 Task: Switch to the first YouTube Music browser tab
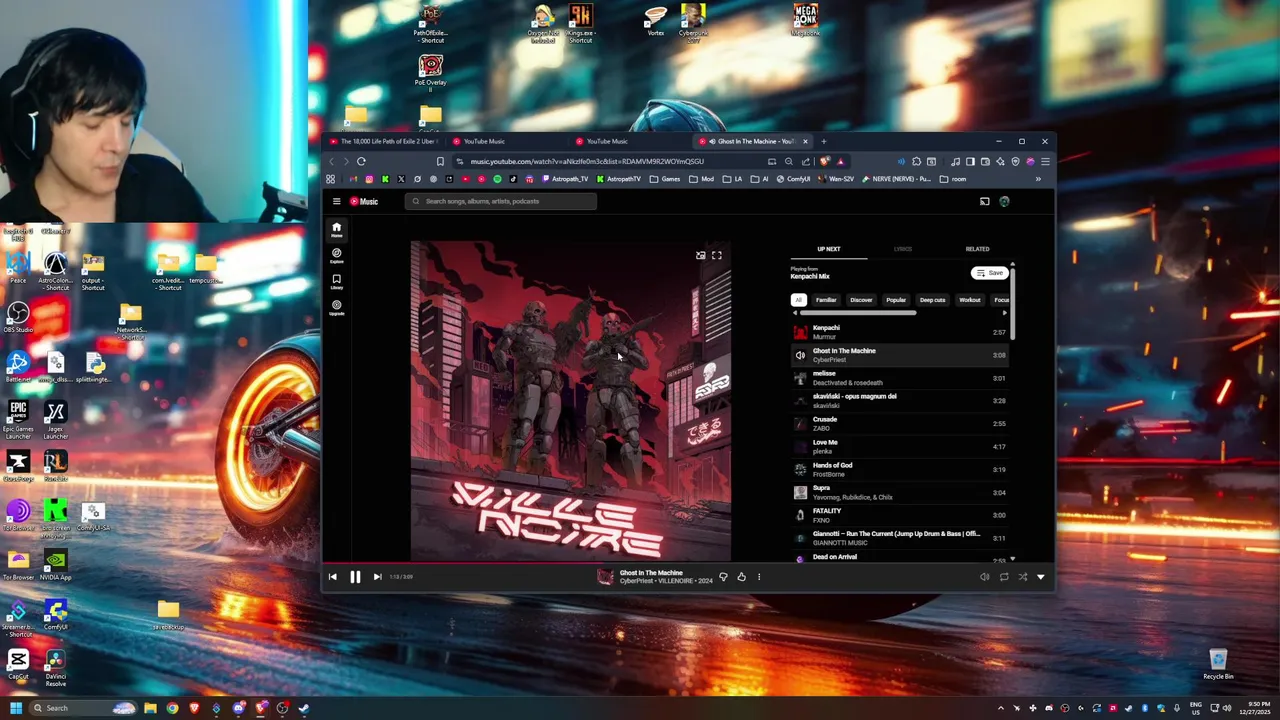[x=506, y=141]
